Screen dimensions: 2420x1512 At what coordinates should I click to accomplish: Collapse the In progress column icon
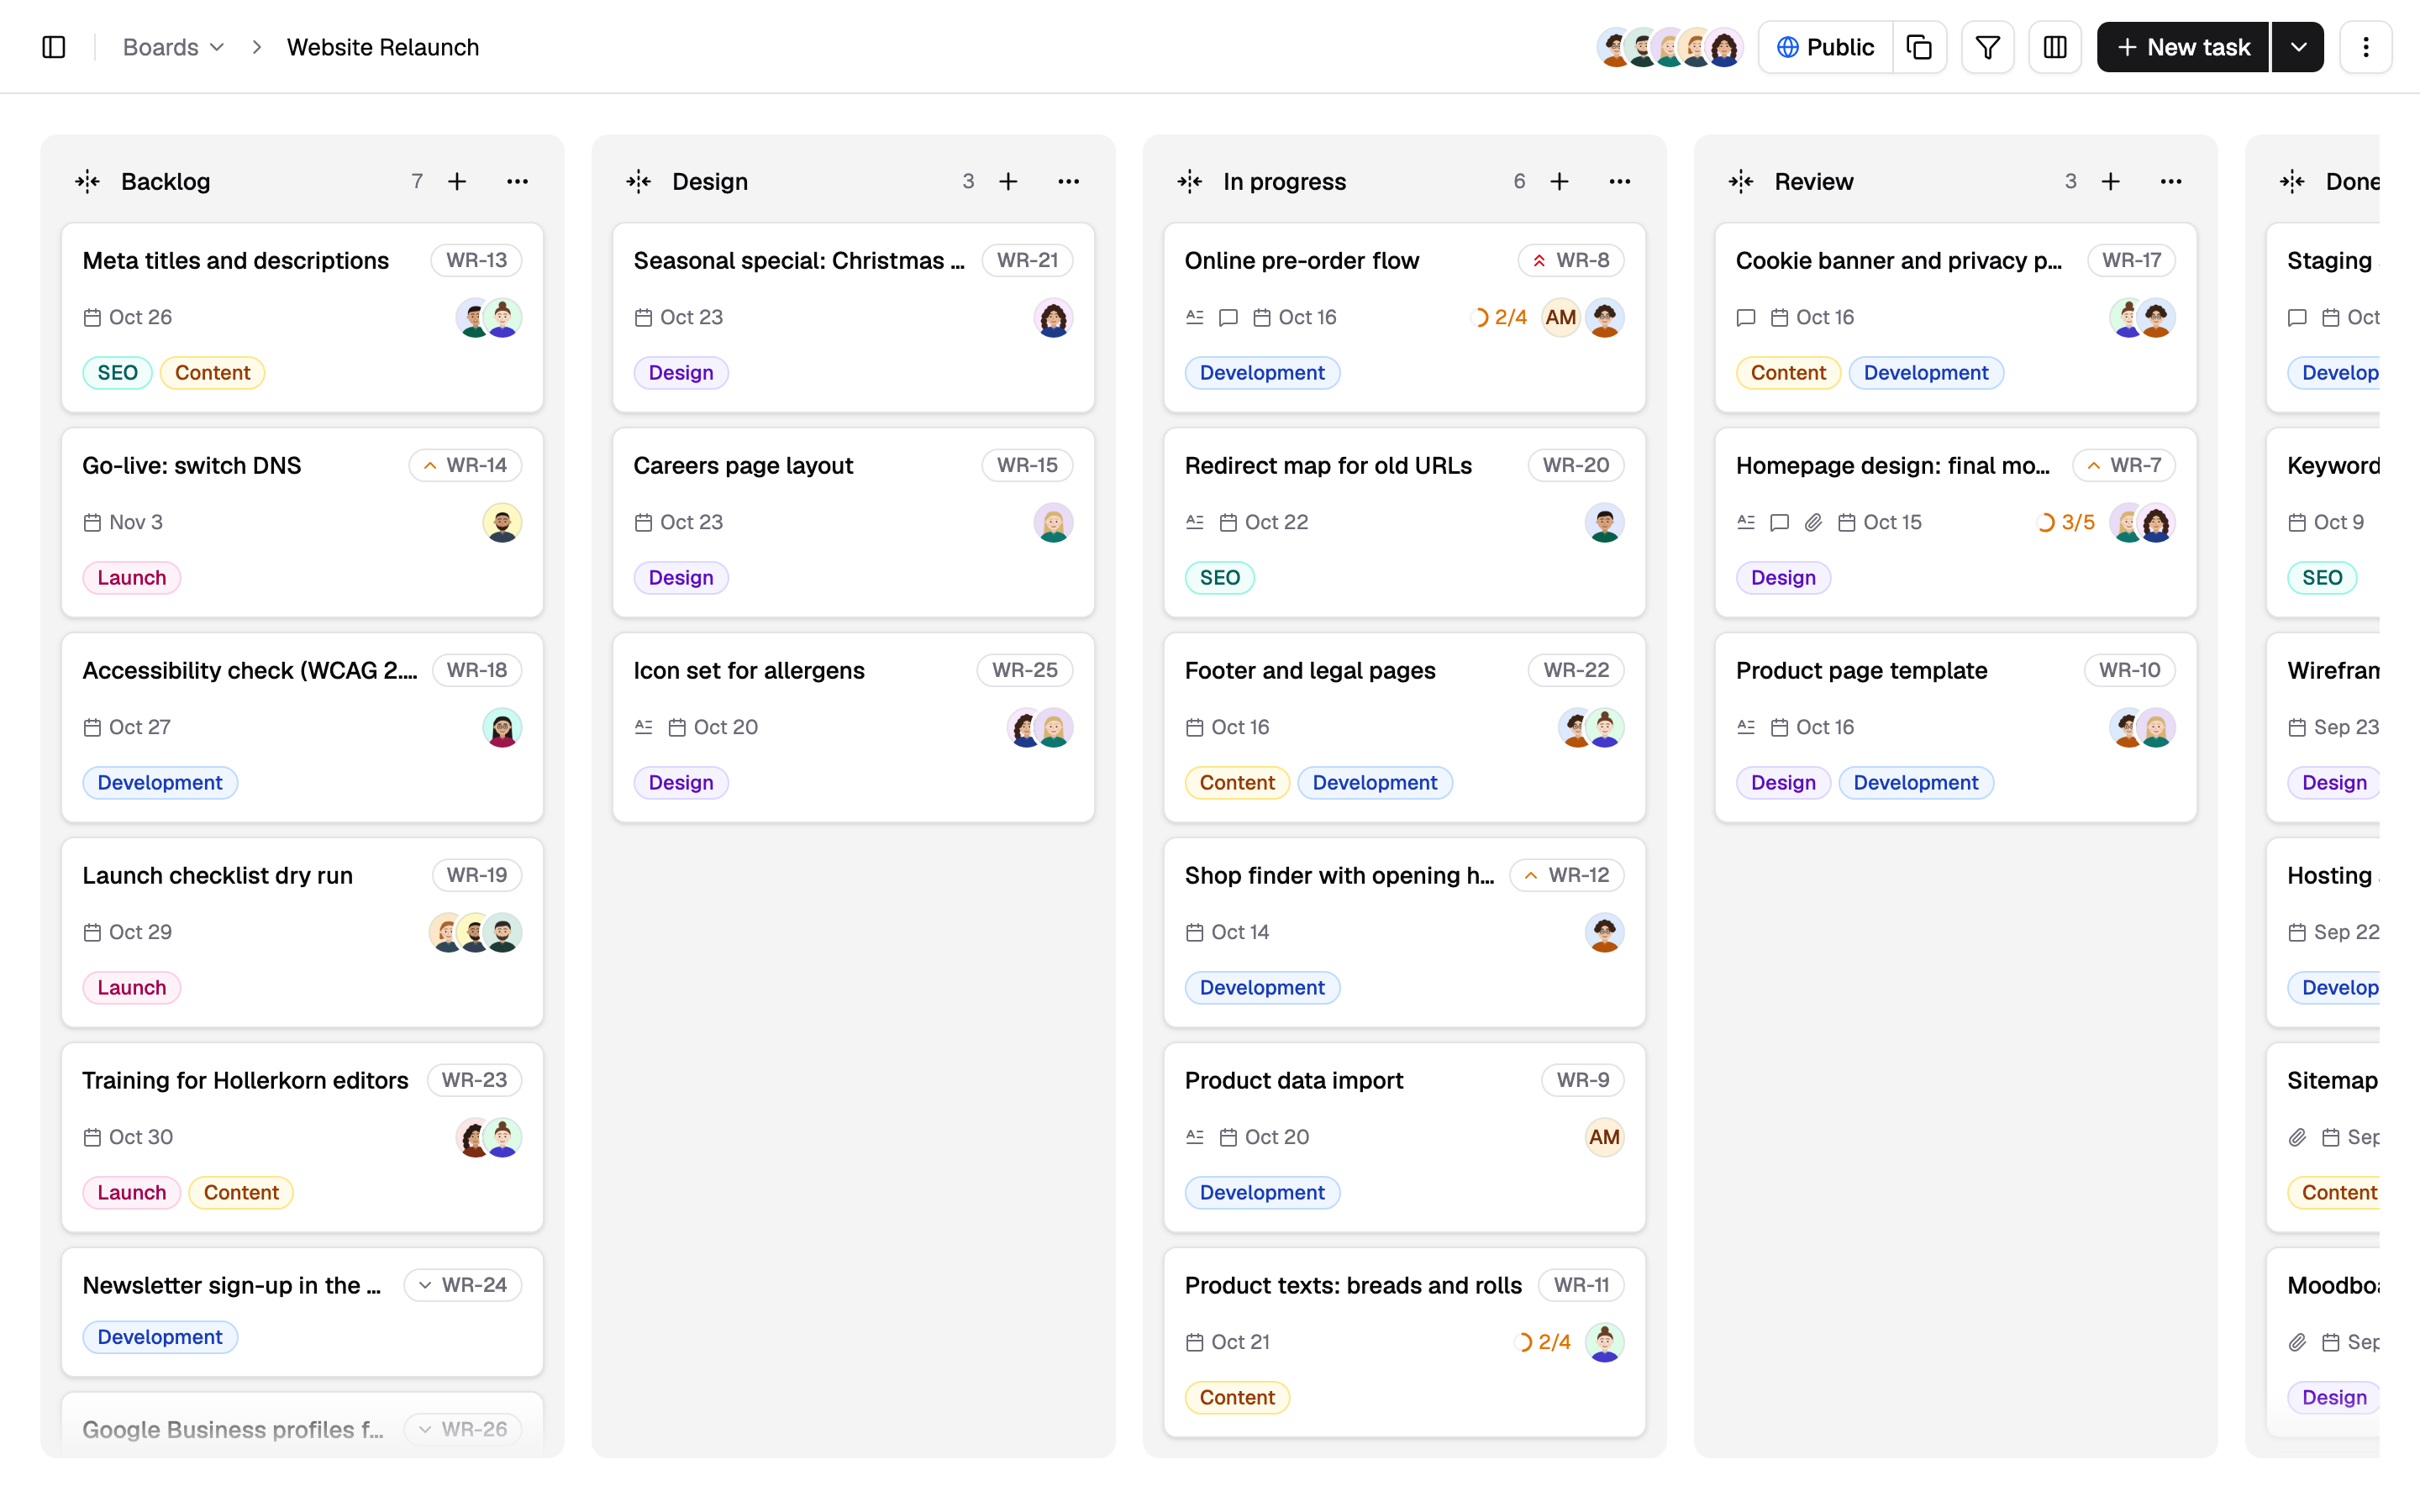point(1189,181)
